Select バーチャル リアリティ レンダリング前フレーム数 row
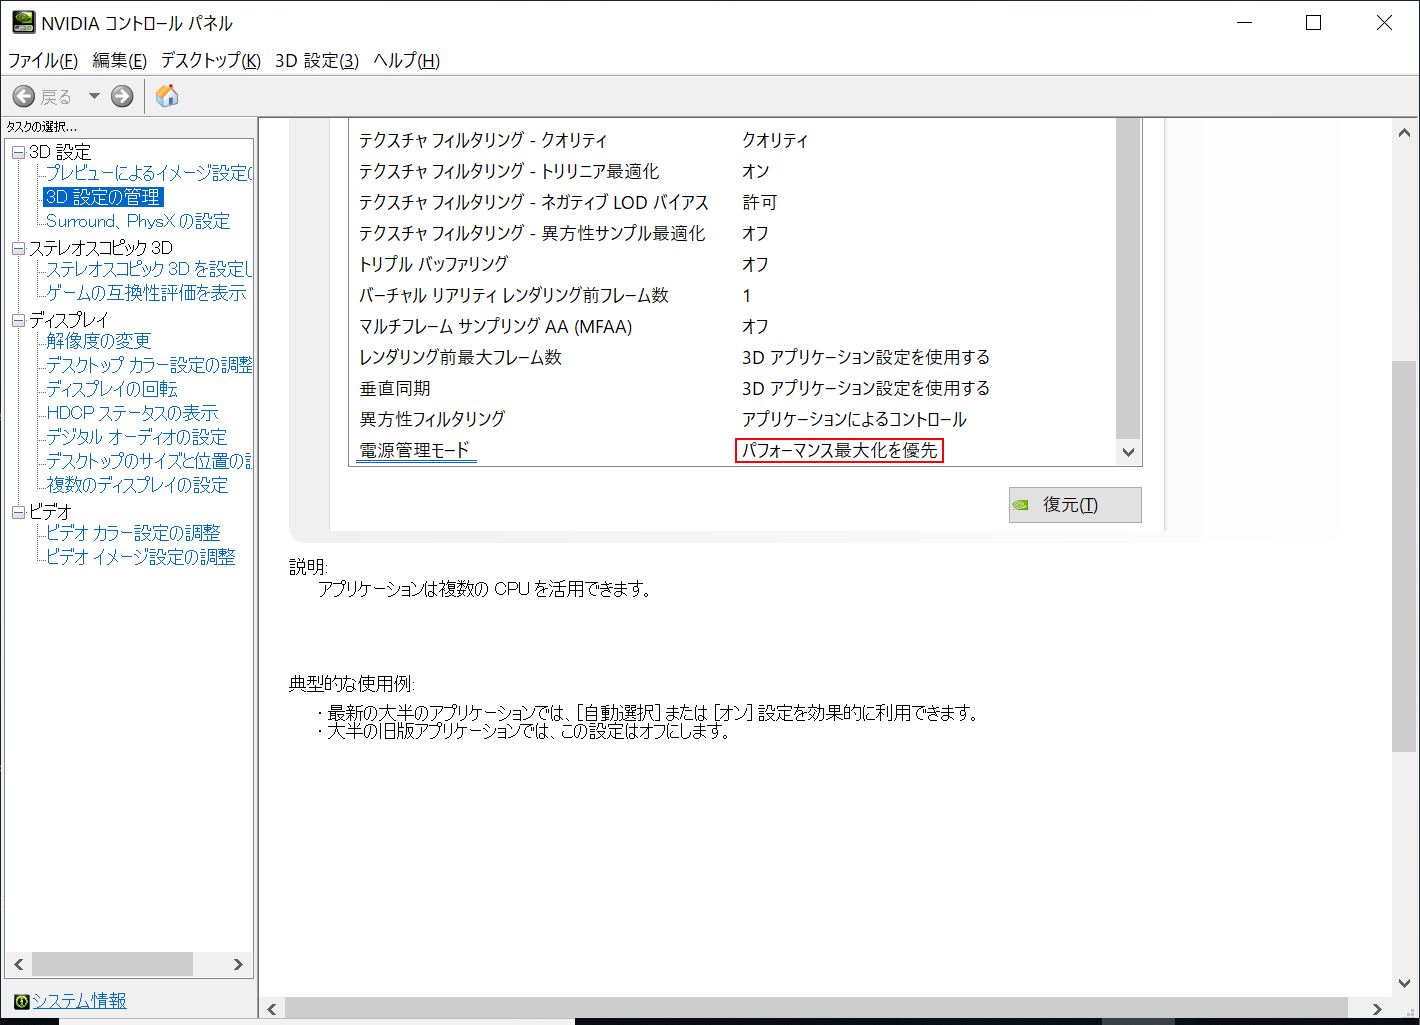 pyautogui.click(x=731, y=295)
